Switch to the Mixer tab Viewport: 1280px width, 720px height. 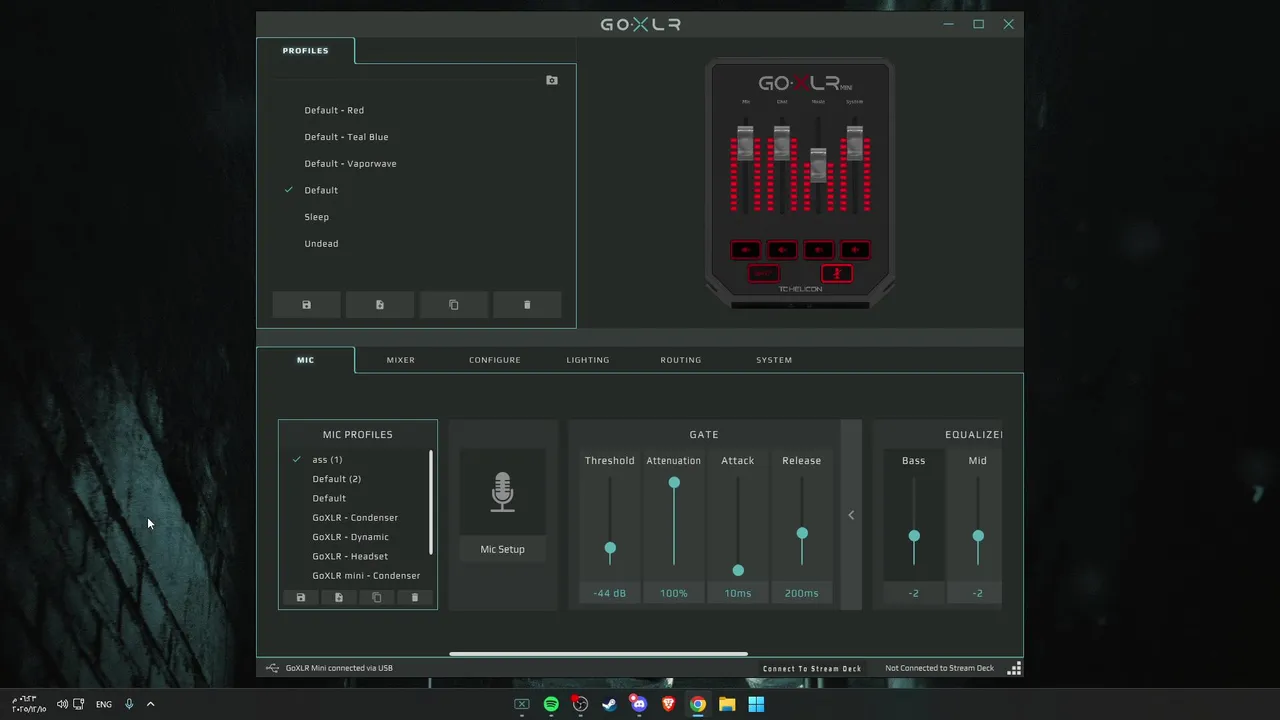(401, 360)
